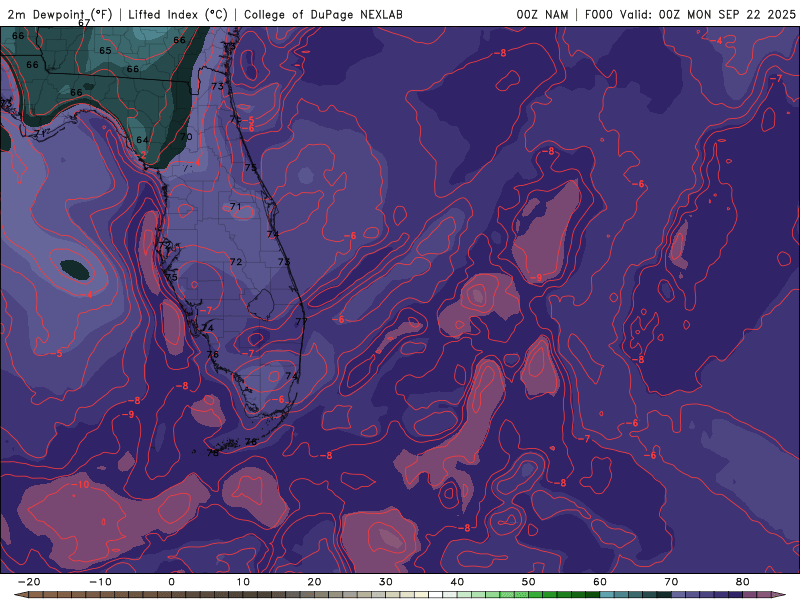Click the dark green dewpoint minimum blob in the Gulf
The width and height of the screenshot is (800, 600).
coord(75,269)
